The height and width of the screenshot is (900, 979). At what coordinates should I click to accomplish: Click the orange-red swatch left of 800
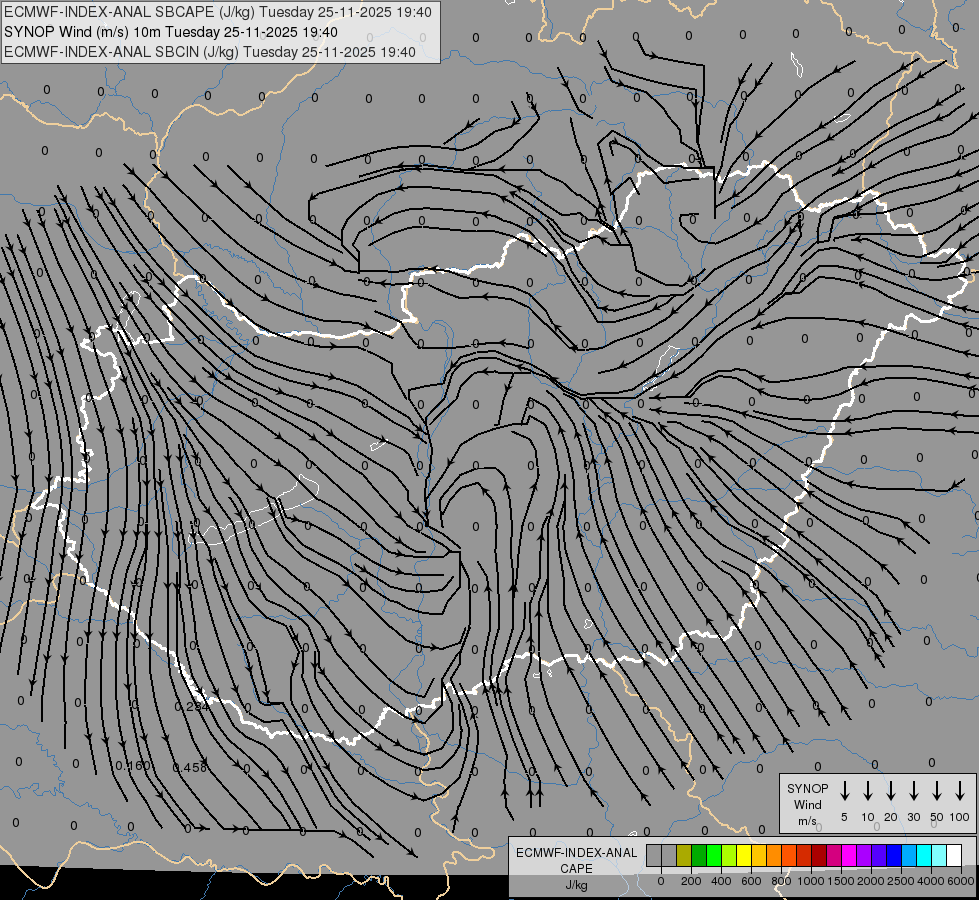789,855
